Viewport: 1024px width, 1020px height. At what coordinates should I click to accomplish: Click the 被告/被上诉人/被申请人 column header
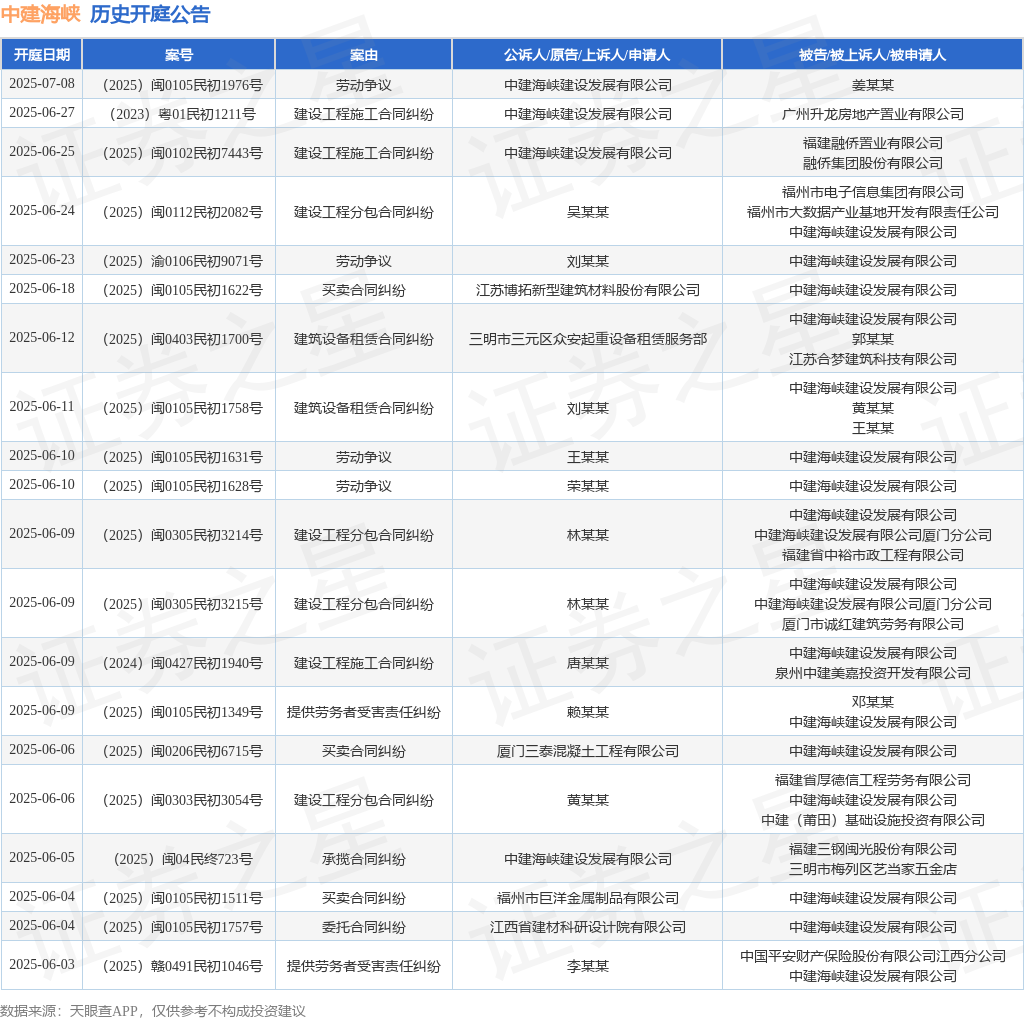click(872, 55)
